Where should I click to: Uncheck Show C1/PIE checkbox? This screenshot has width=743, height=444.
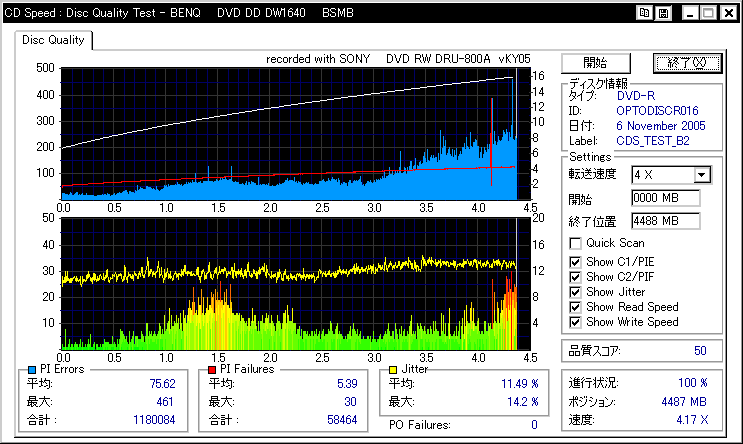pyautogui.click(x=575, y=262)
